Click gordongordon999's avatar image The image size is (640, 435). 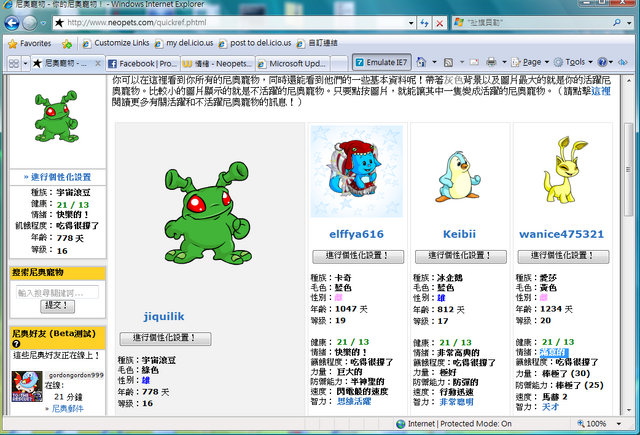click(x=27, y=386)
